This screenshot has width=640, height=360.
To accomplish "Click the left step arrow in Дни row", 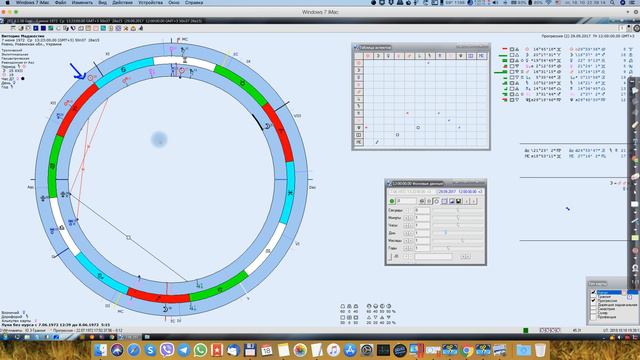I will (x=406, y=233).
